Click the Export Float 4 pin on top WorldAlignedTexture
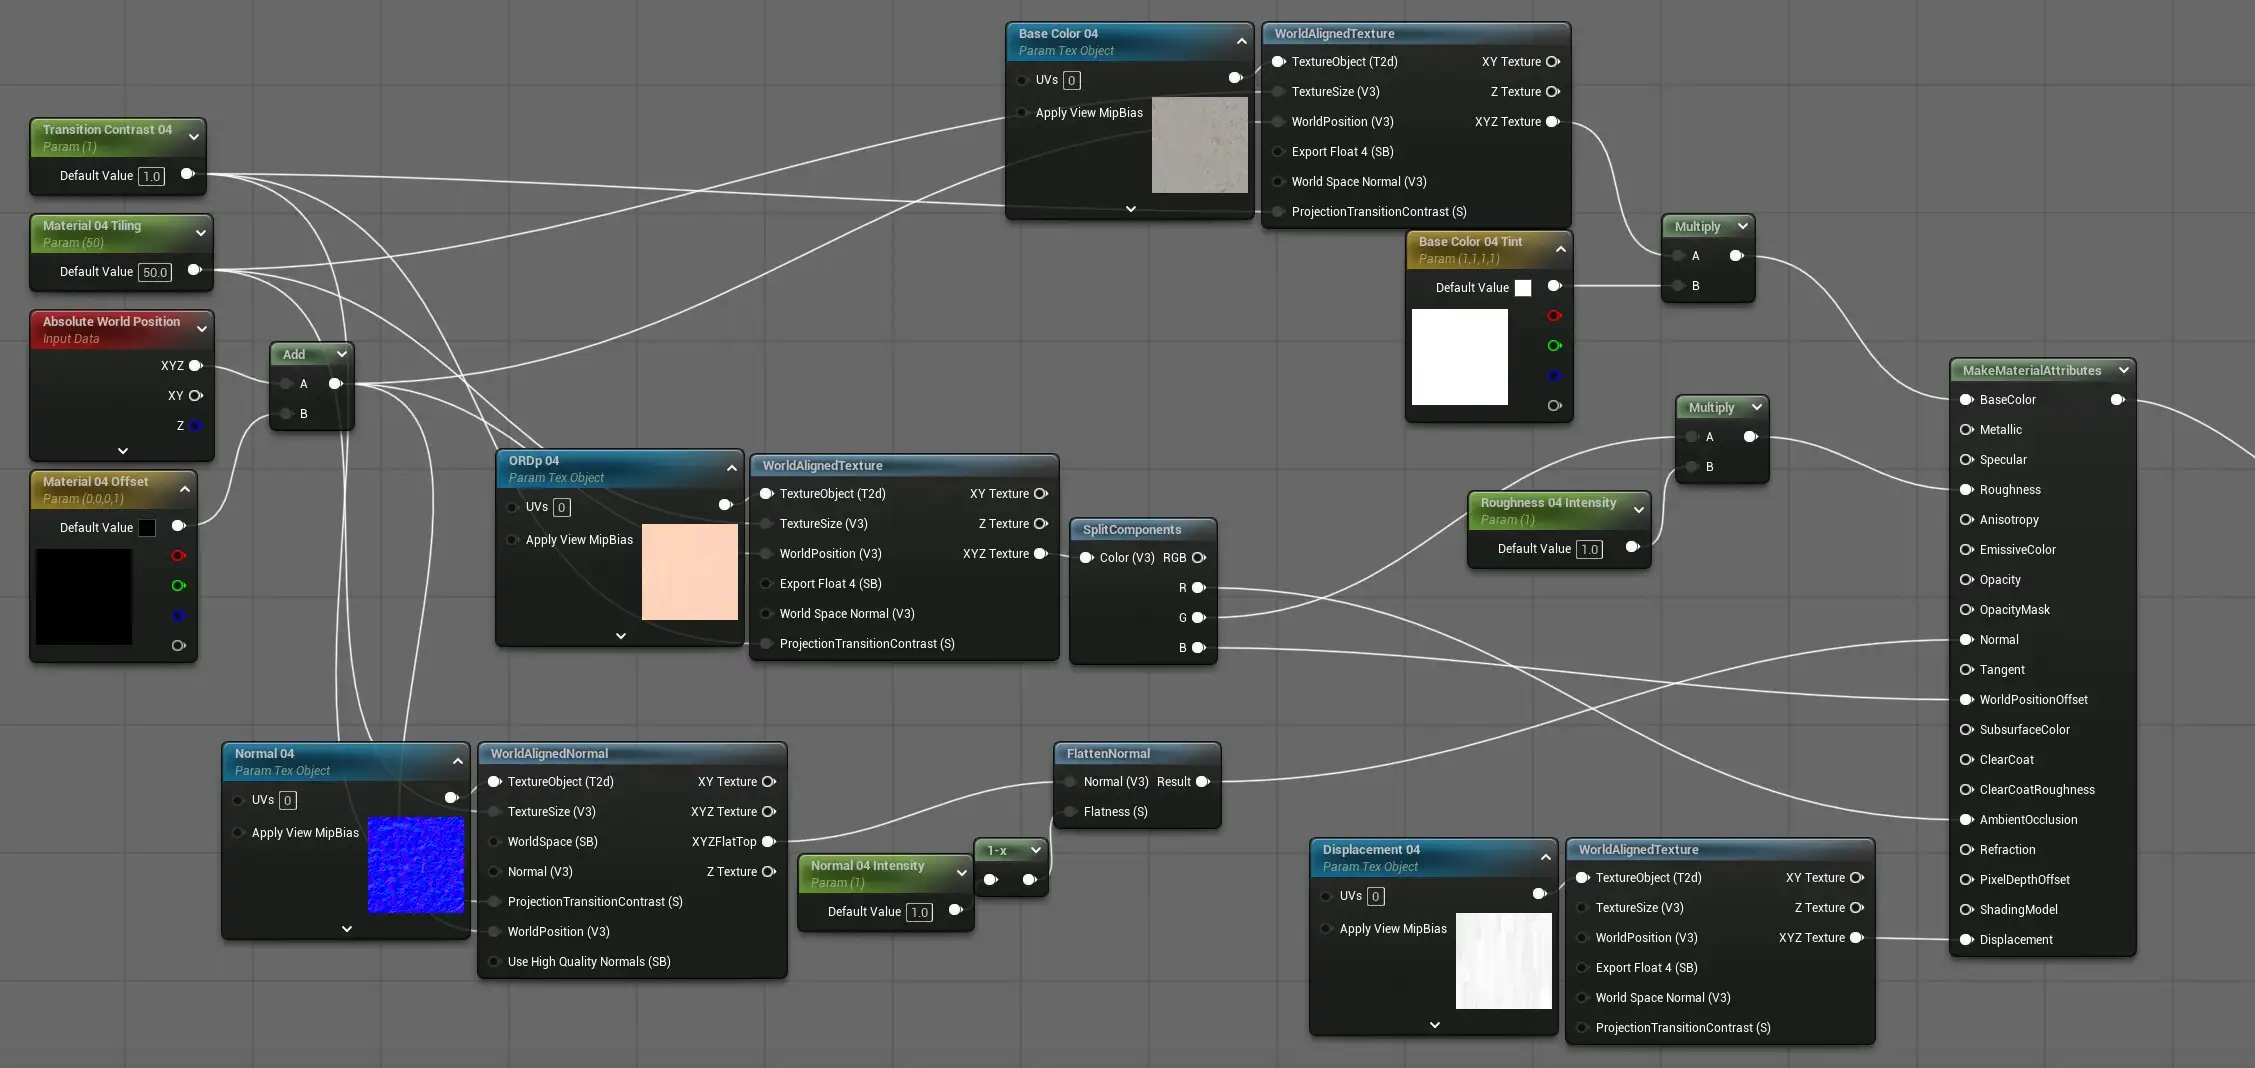2255x1068 pixels. (x=1278, y=152)
